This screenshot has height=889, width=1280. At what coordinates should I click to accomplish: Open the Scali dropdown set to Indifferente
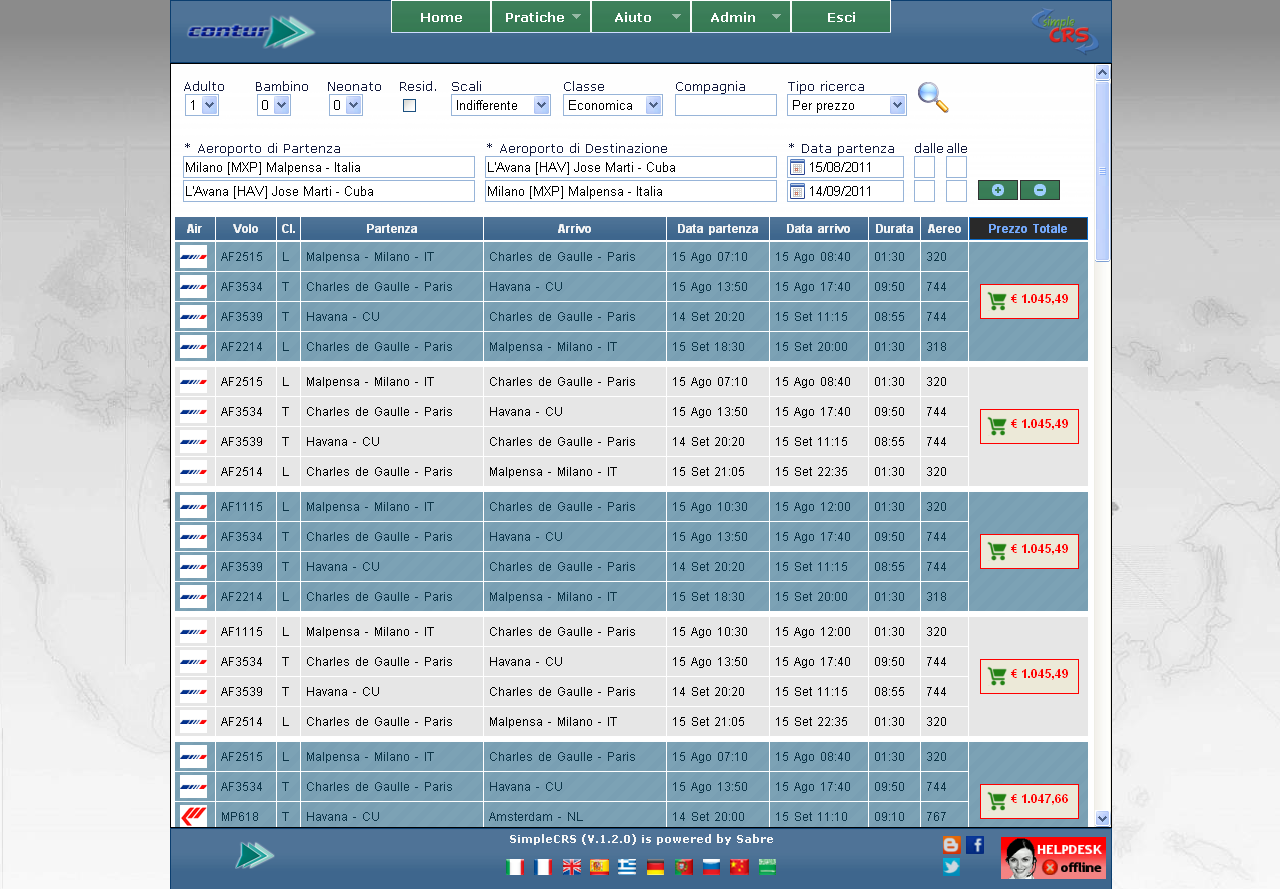pos(501,105)
